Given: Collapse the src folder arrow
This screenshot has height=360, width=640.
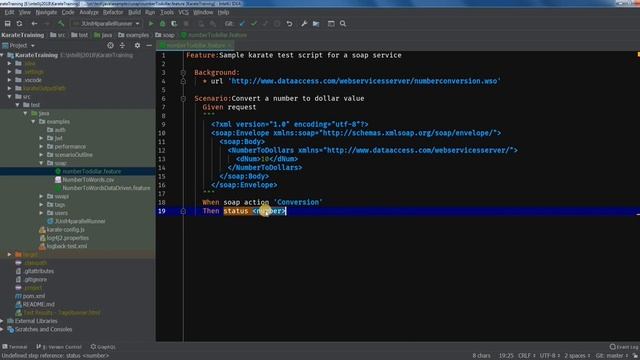Looking at the screenshot, I should [10, 97].
